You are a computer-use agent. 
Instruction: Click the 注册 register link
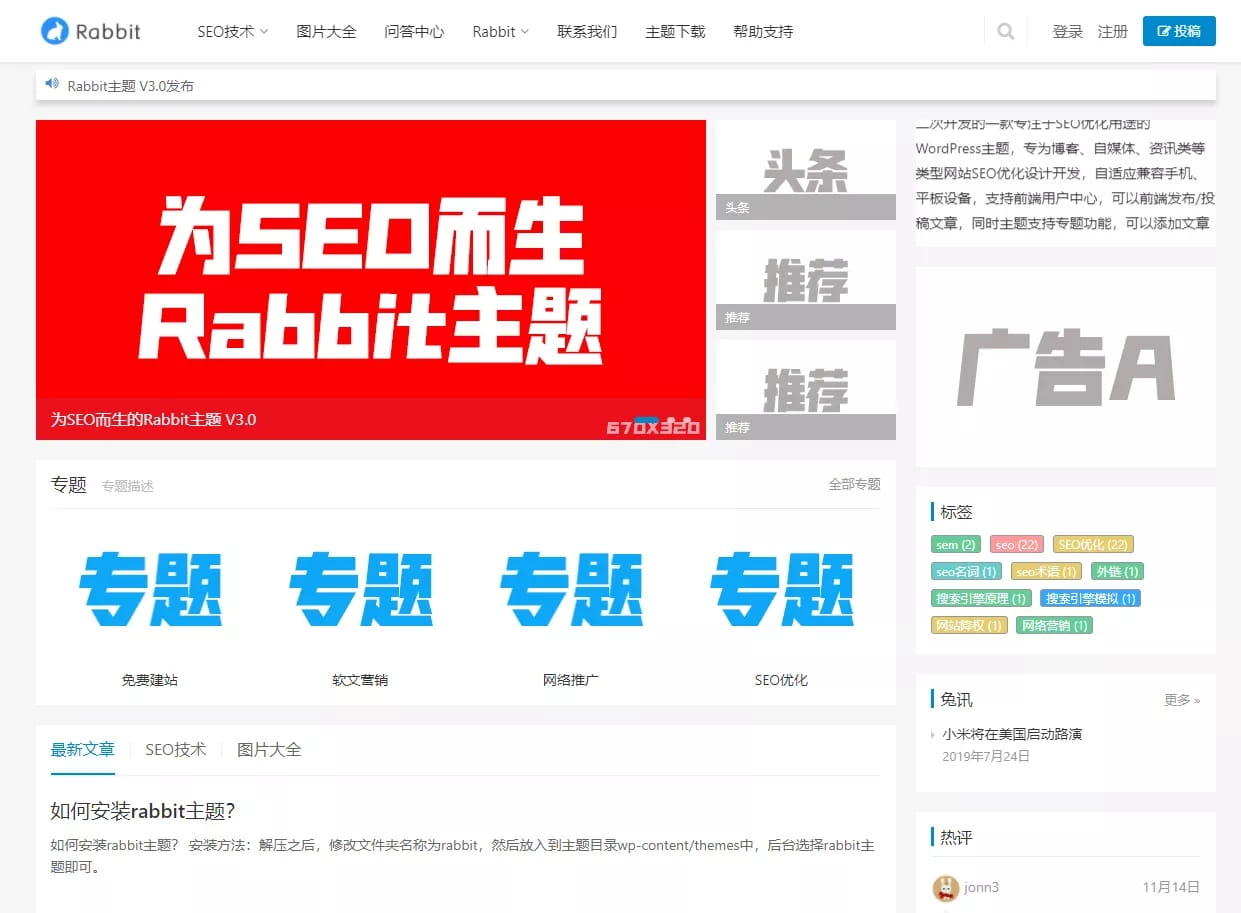pos(1112,31)
